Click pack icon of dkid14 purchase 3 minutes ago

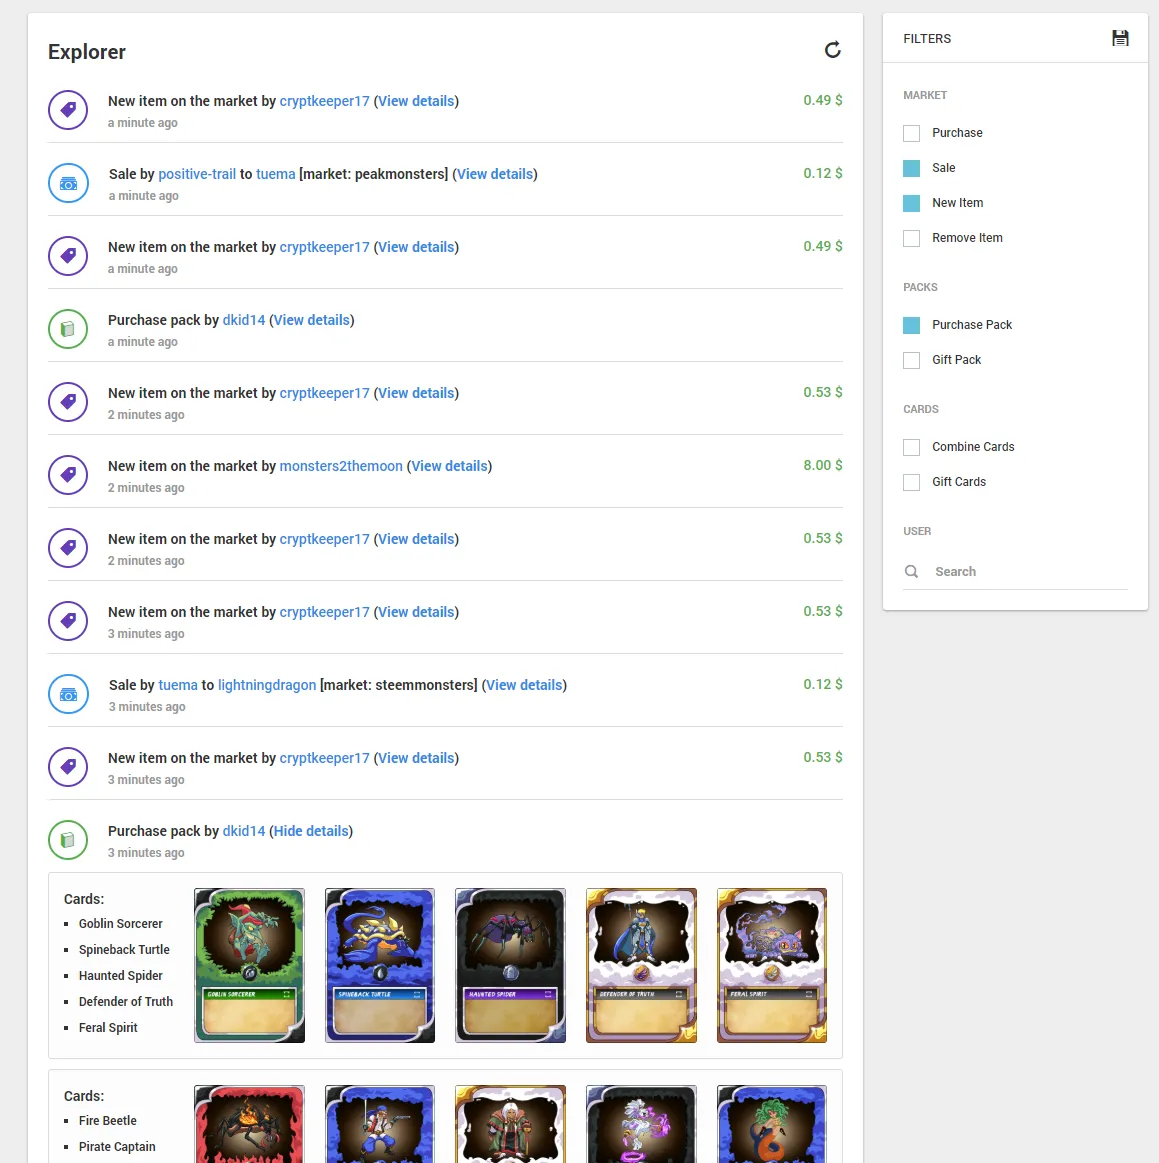click(68, 840)
